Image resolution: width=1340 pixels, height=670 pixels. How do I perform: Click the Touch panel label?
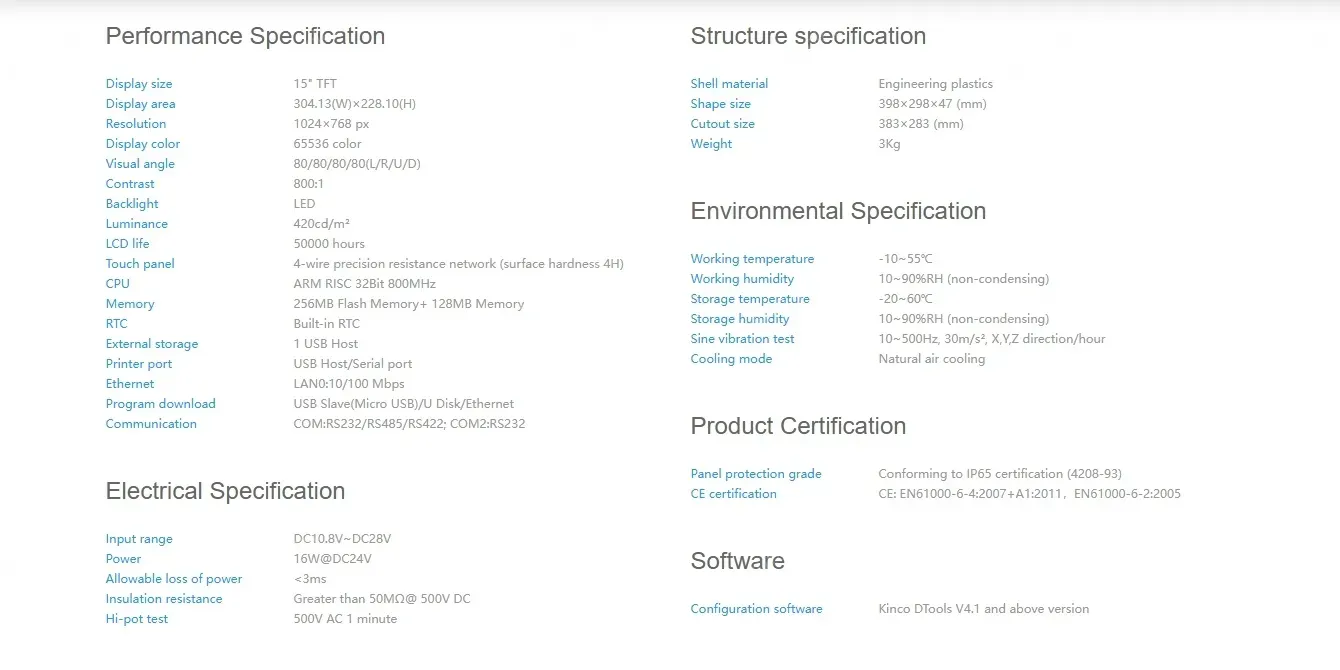pyautogui.click(x=140, y=264)
